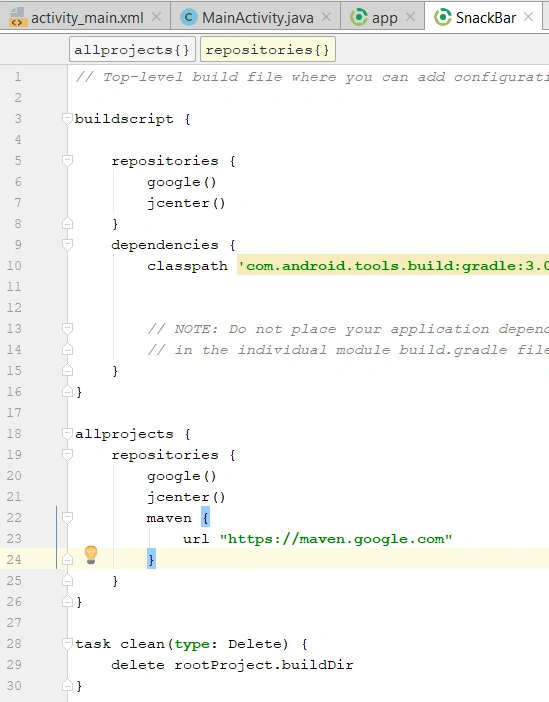Click 'jcenter()' on line 7
549x702 pixels.
pos(186,203)
